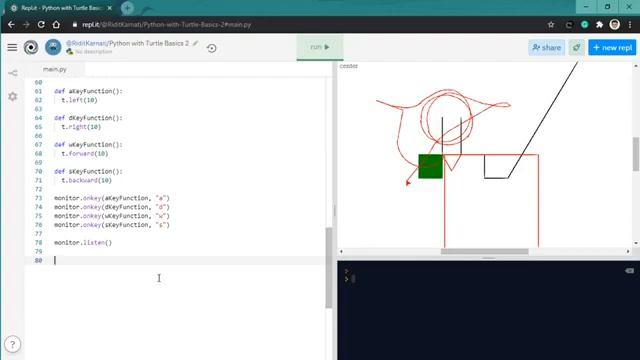The height and width of the screenshot is (360, 640).
Task: Click the turtle canvas horizontal scrollbar thumb
Action: coord(484,251)
